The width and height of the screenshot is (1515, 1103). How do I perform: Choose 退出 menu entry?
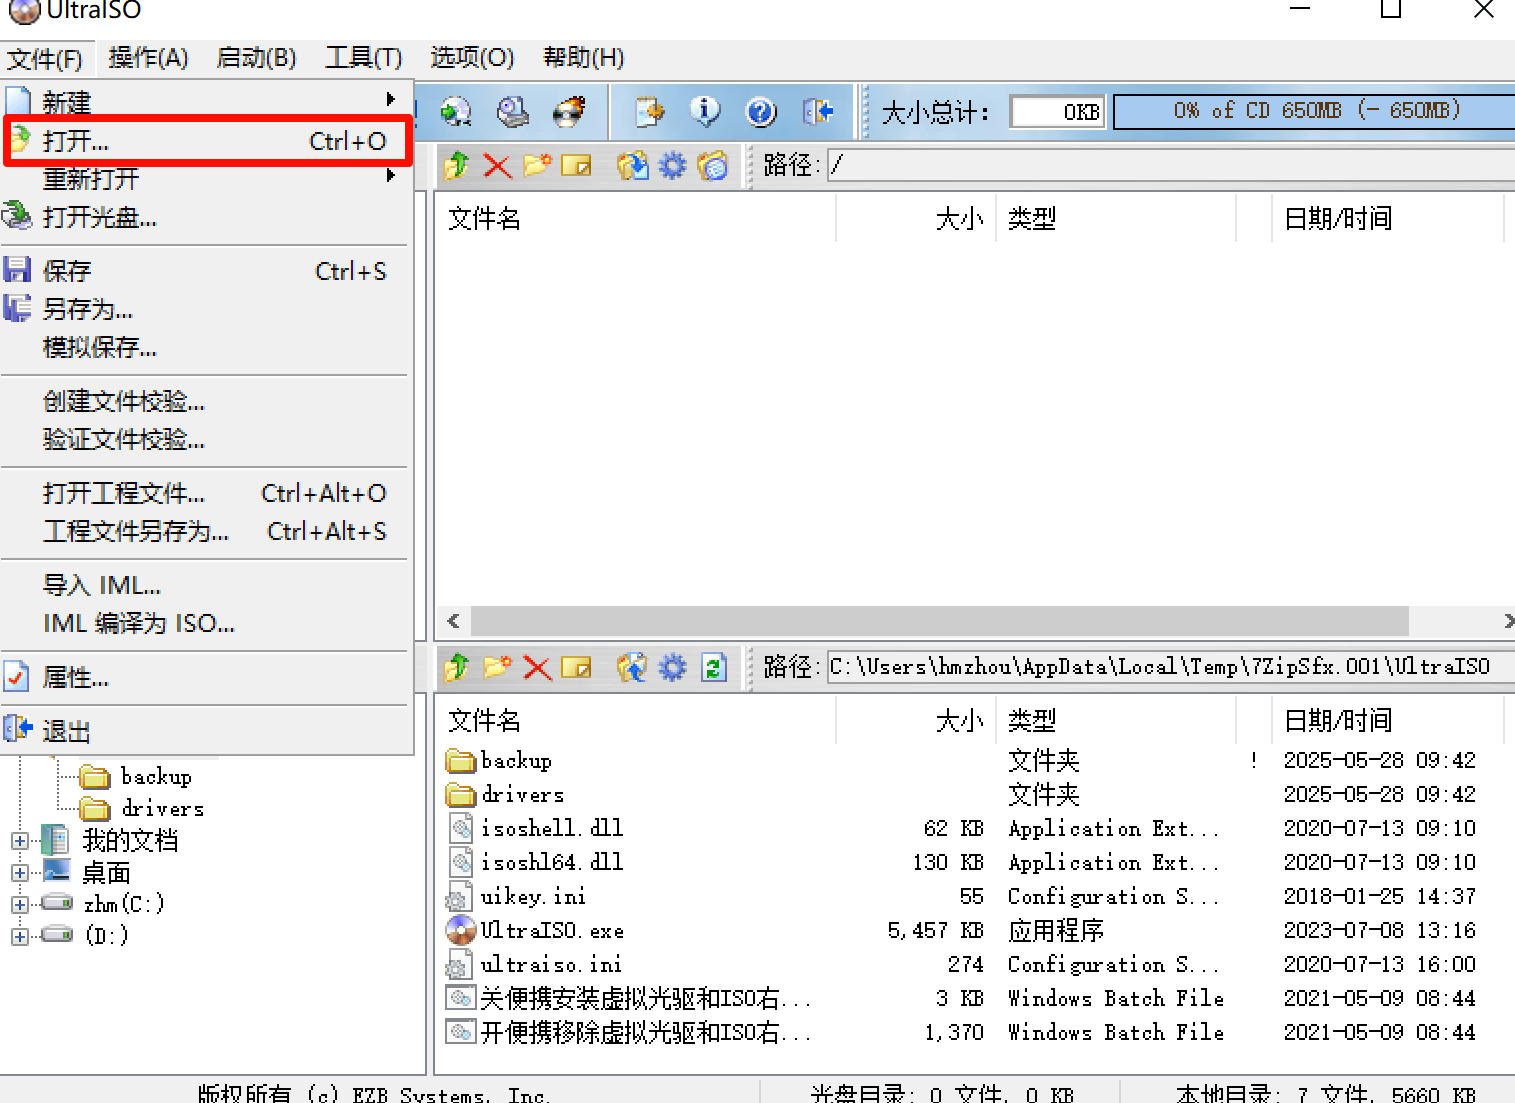206,731
